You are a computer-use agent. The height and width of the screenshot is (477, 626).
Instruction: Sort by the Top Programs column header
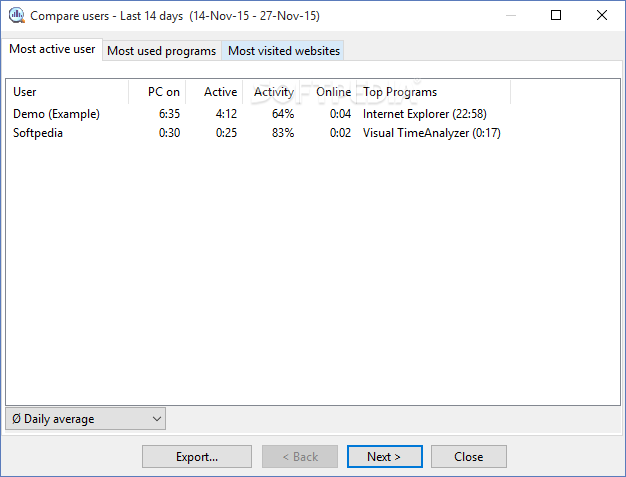tap(434, 92)
